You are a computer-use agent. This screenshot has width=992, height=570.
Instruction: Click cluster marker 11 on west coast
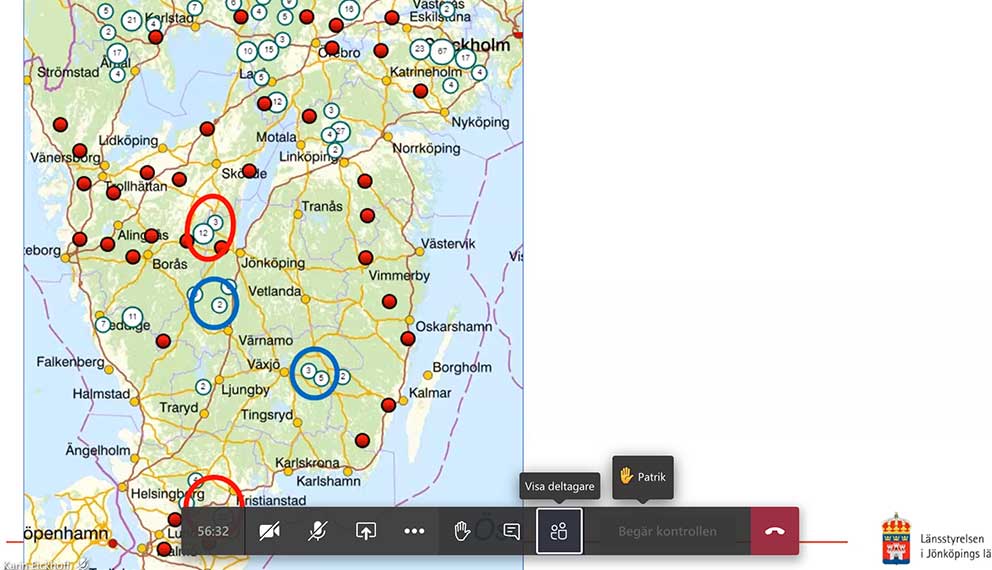pyautogui.click(x=132, y=317)
